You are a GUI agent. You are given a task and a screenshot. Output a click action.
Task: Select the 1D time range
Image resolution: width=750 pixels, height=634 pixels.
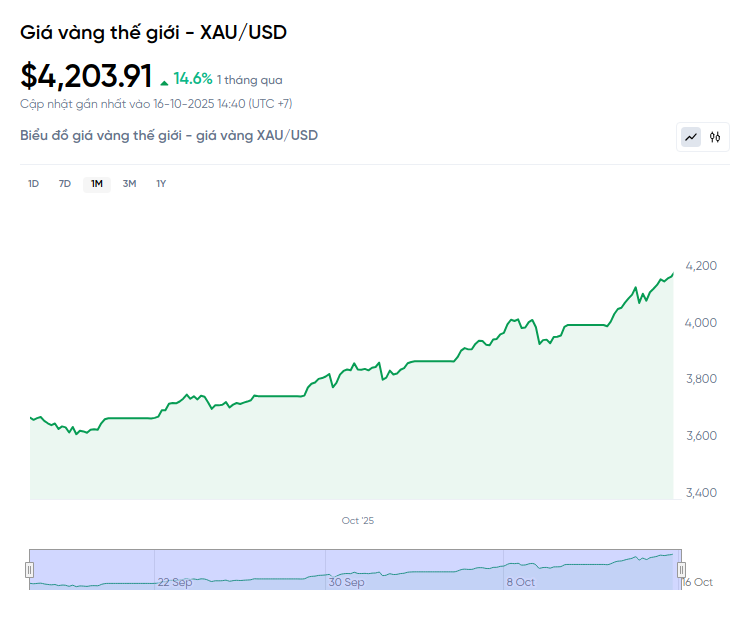tap(33, 183)
